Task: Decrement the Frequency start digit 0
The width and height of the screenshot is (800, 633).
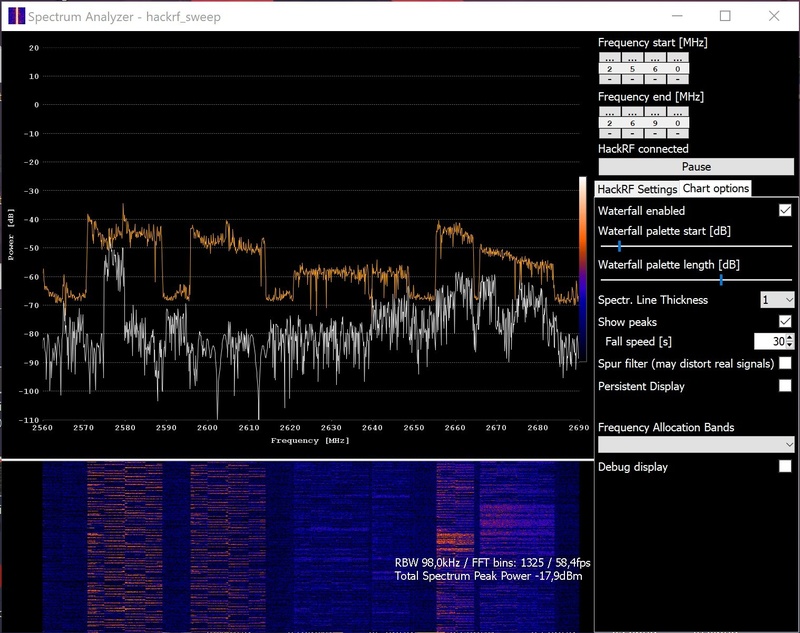Action: coord(678,79)
